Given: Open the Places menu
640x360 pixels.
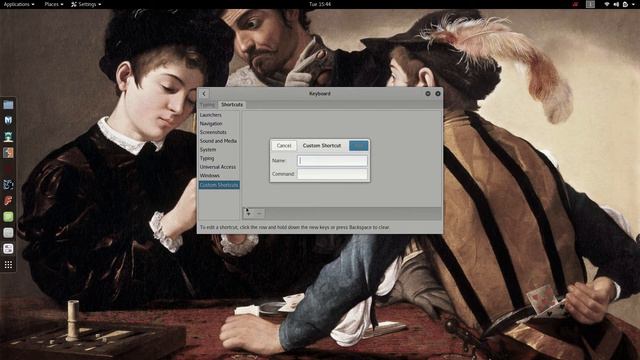Looking at the screenshot, I should point(54,4).
